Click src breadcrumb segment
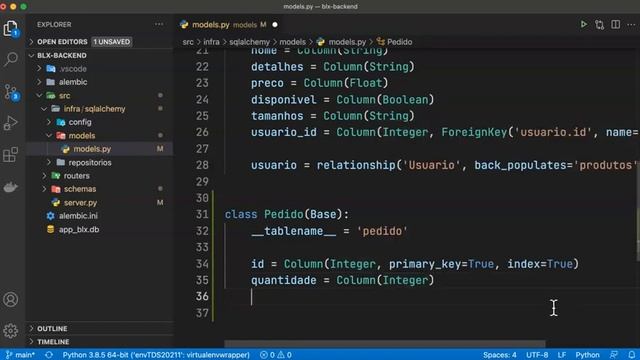Screen dimensions: 640x360 pyautogui.click(x=188, y=42)
